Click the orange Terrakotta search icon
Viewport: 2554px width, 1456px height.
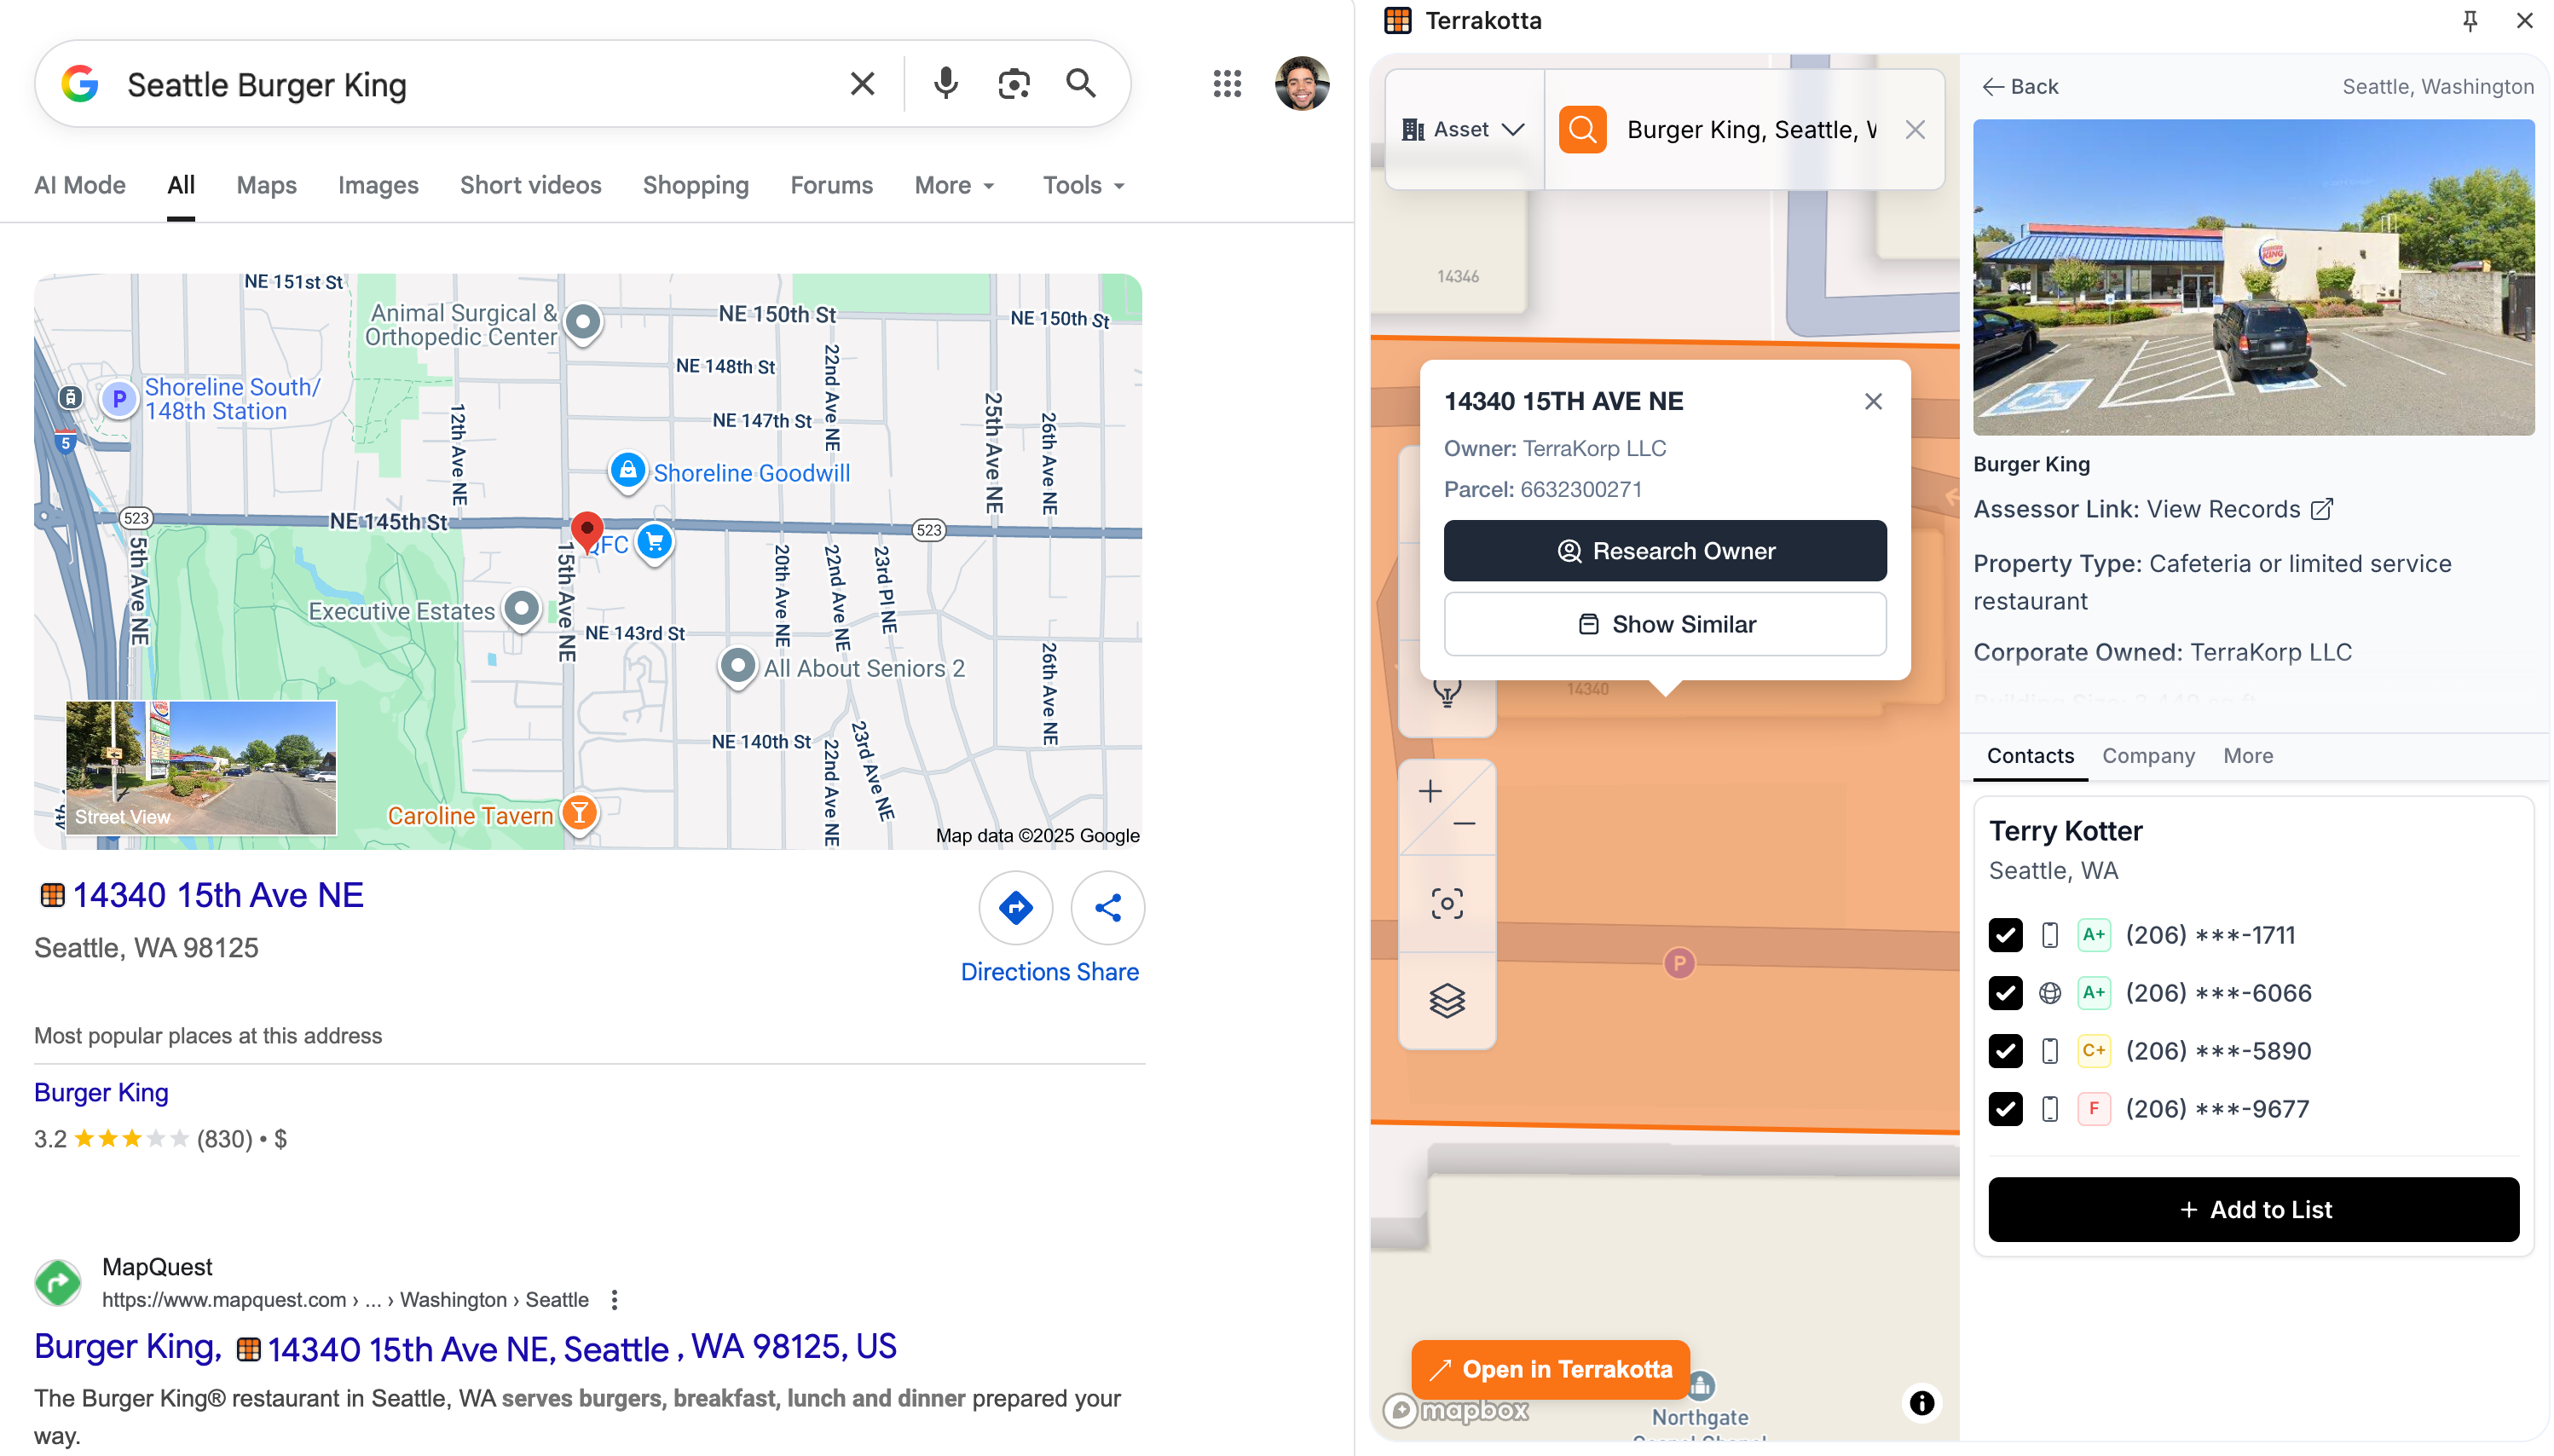click(x=1582, y=130)
